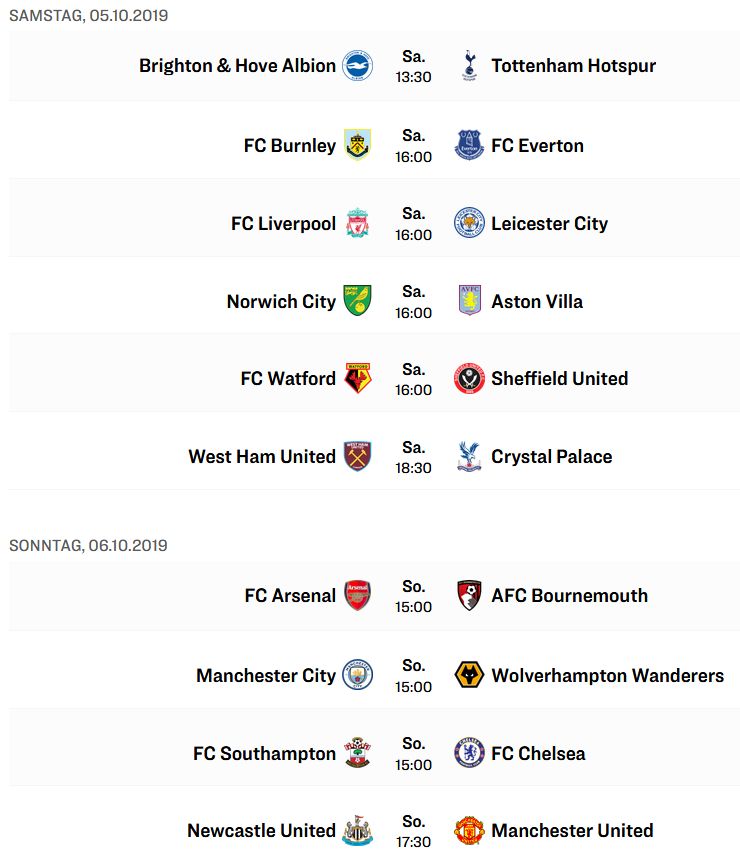Image resolution: width=740 pixels, height=856 pixels.
Task: Select the FC Southampton team name
Action: (264, 753)
